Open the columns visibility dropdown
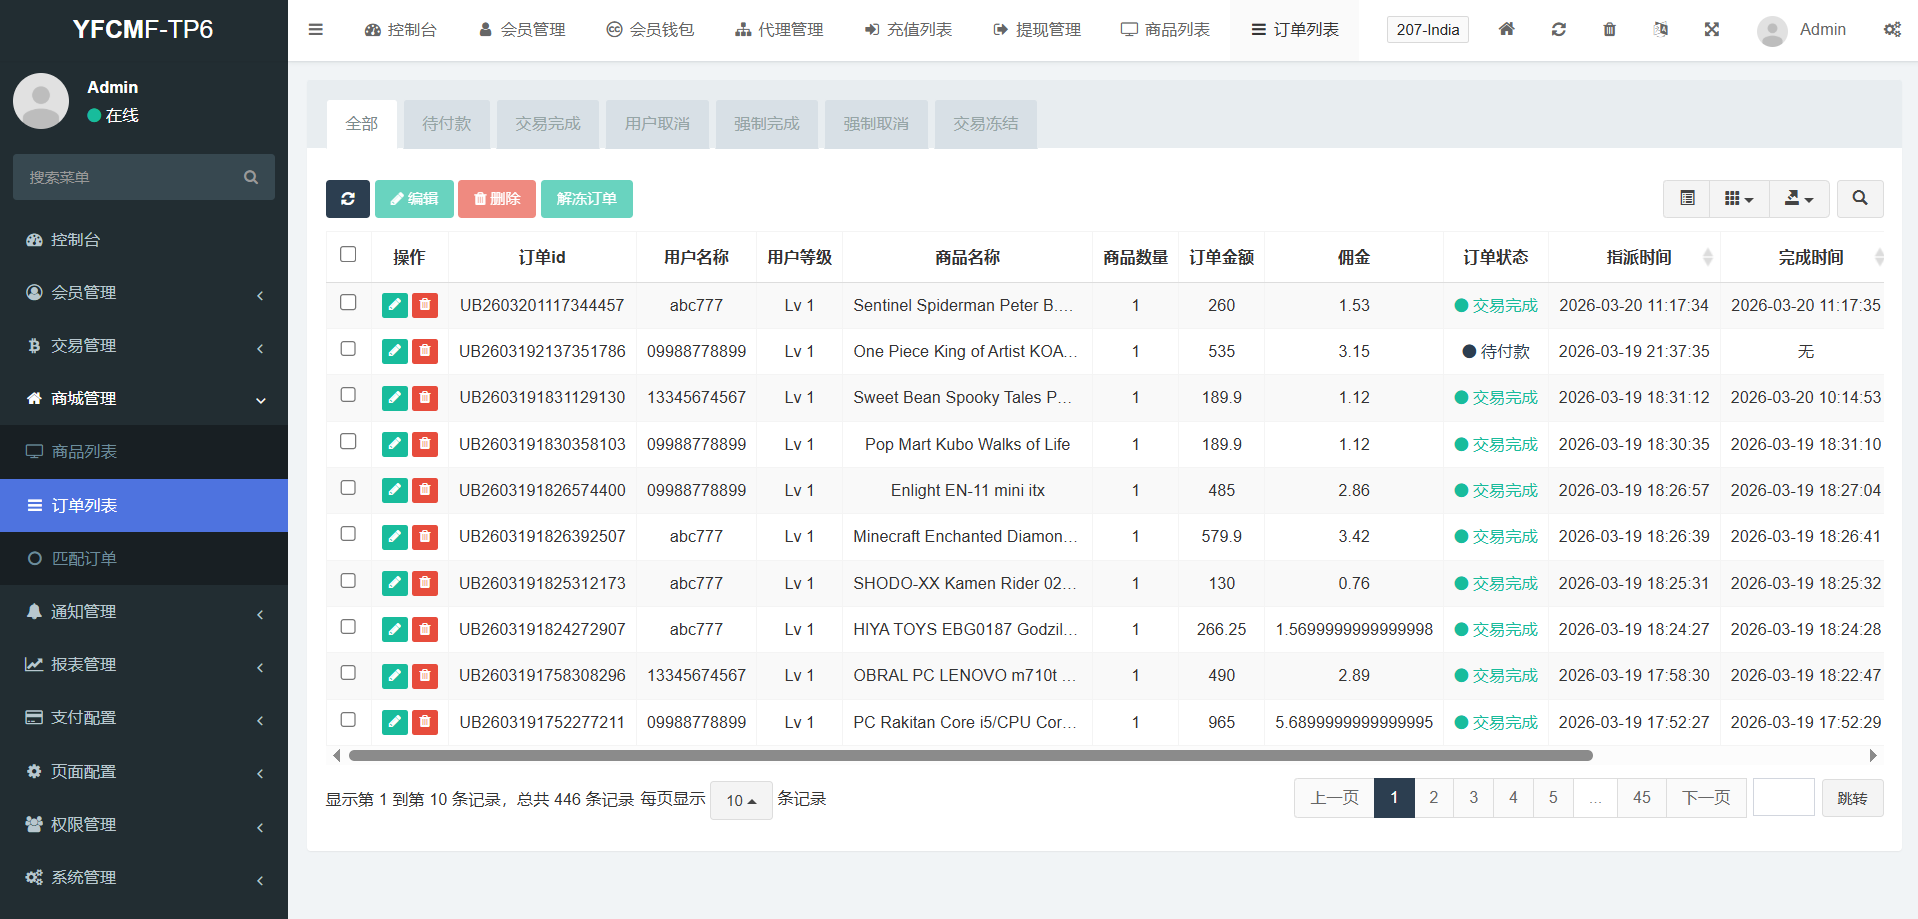This screenshot has width=1918, height=919. [1739, 199]
